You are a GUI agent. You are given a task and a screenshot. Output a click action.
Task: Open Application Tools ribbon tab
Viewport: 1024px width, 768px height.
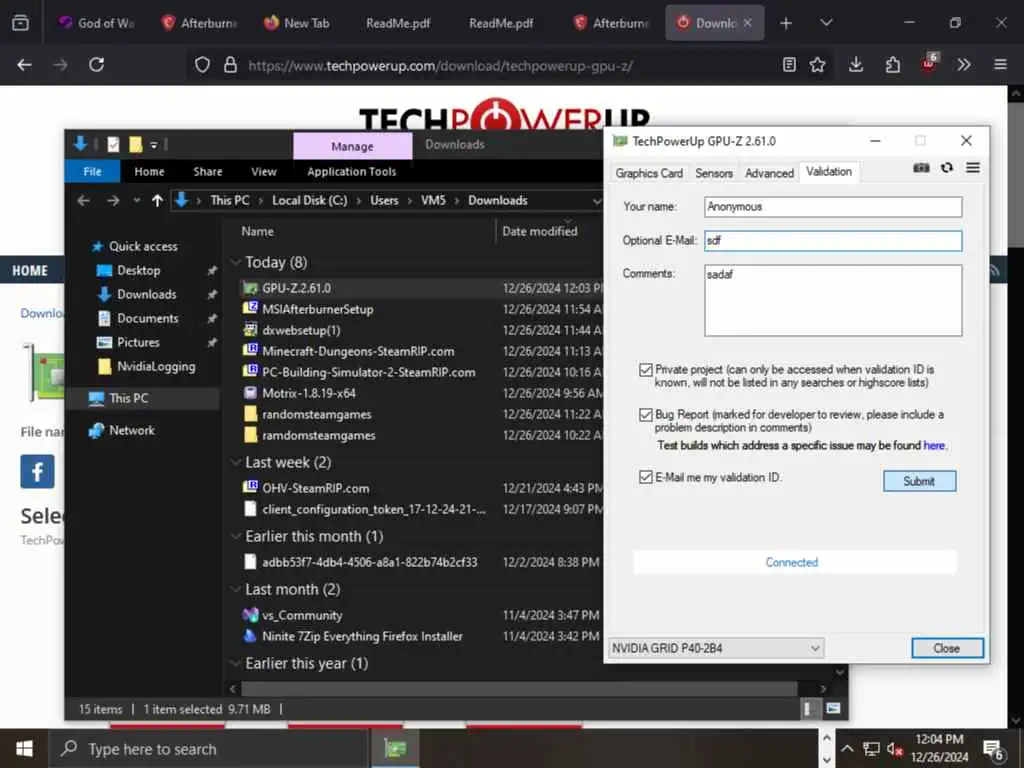coord(351,172)
